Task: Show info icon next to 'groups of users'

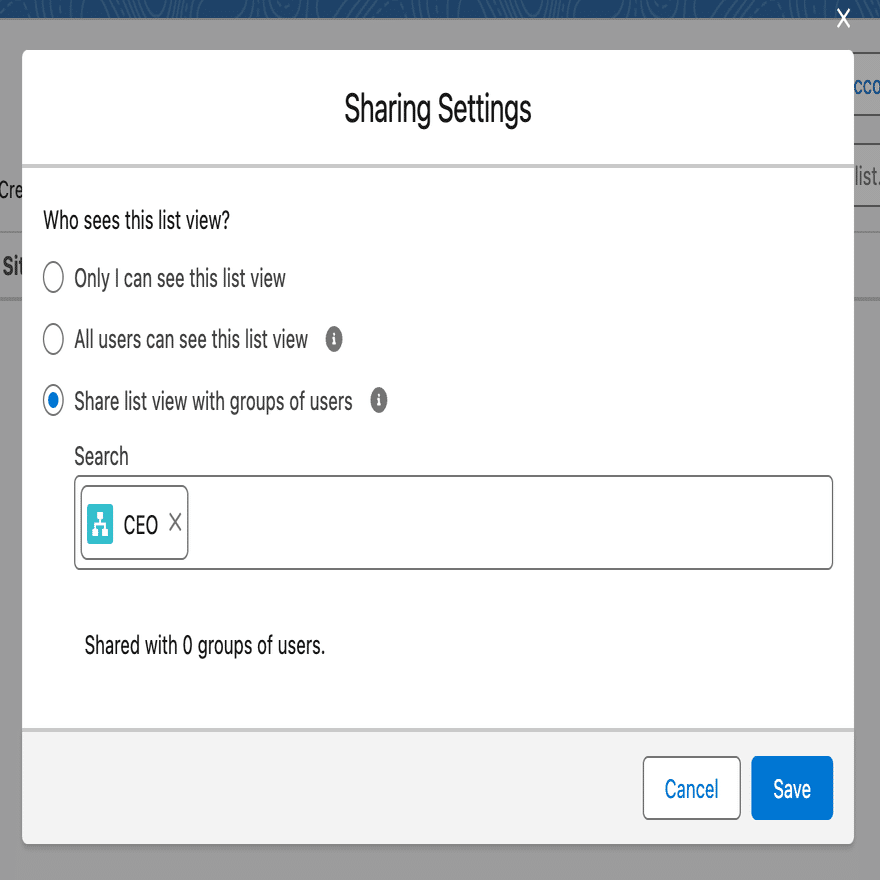Action: pos(379,400)
